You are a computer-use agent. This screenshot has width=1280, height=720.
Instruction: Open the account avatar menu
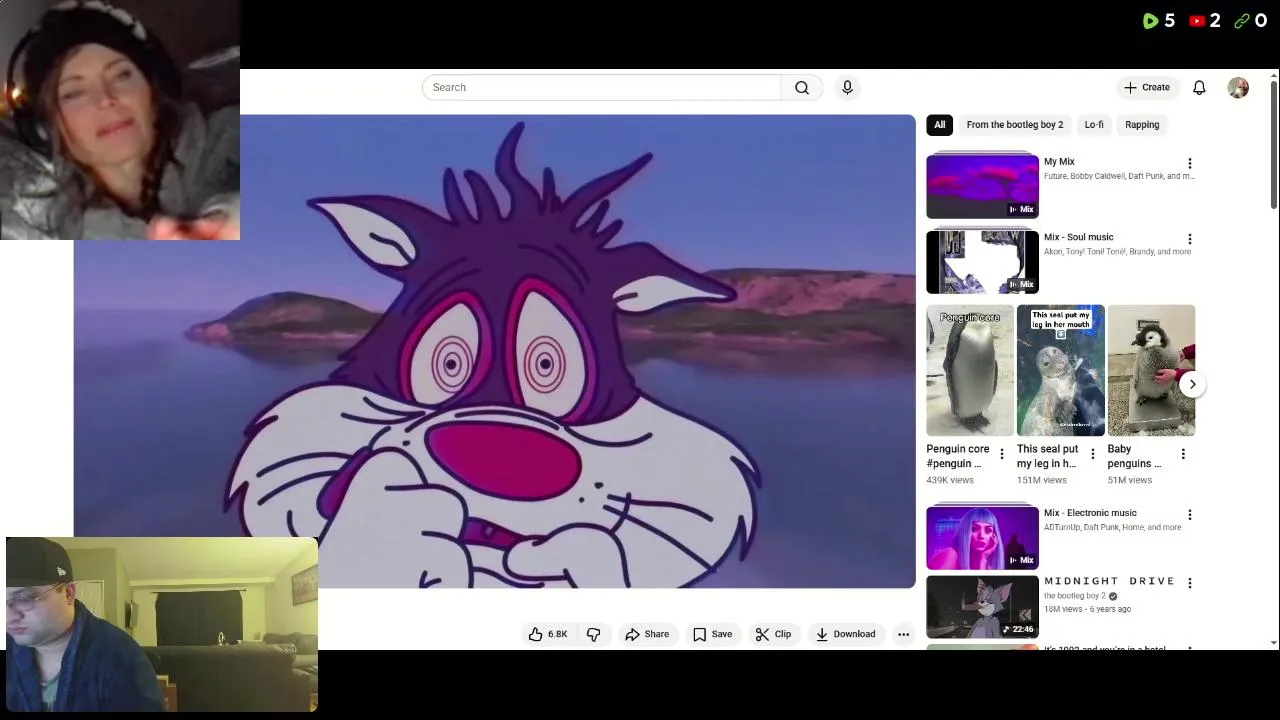coord(1238,88)
